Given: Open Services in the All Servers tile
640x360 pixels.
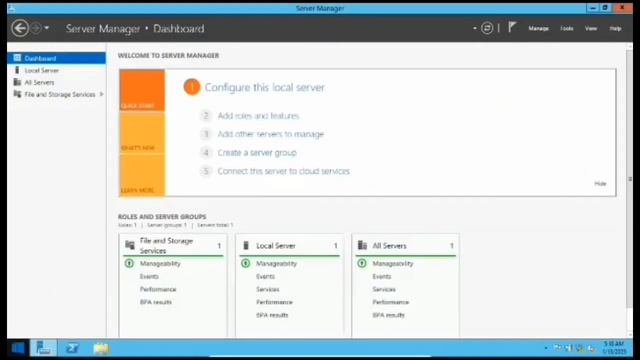Looking at the screenshot, I should [384, 289].
